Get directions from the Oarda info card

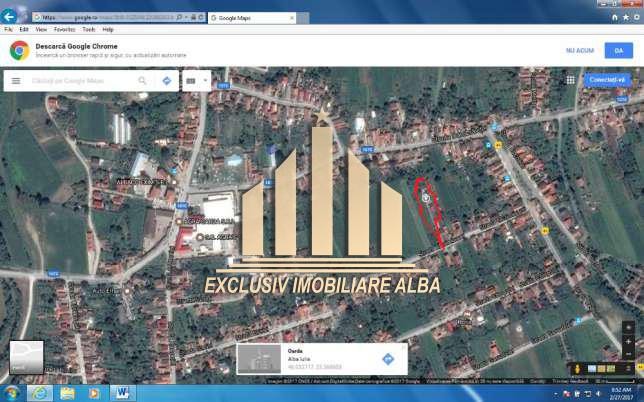388,359
